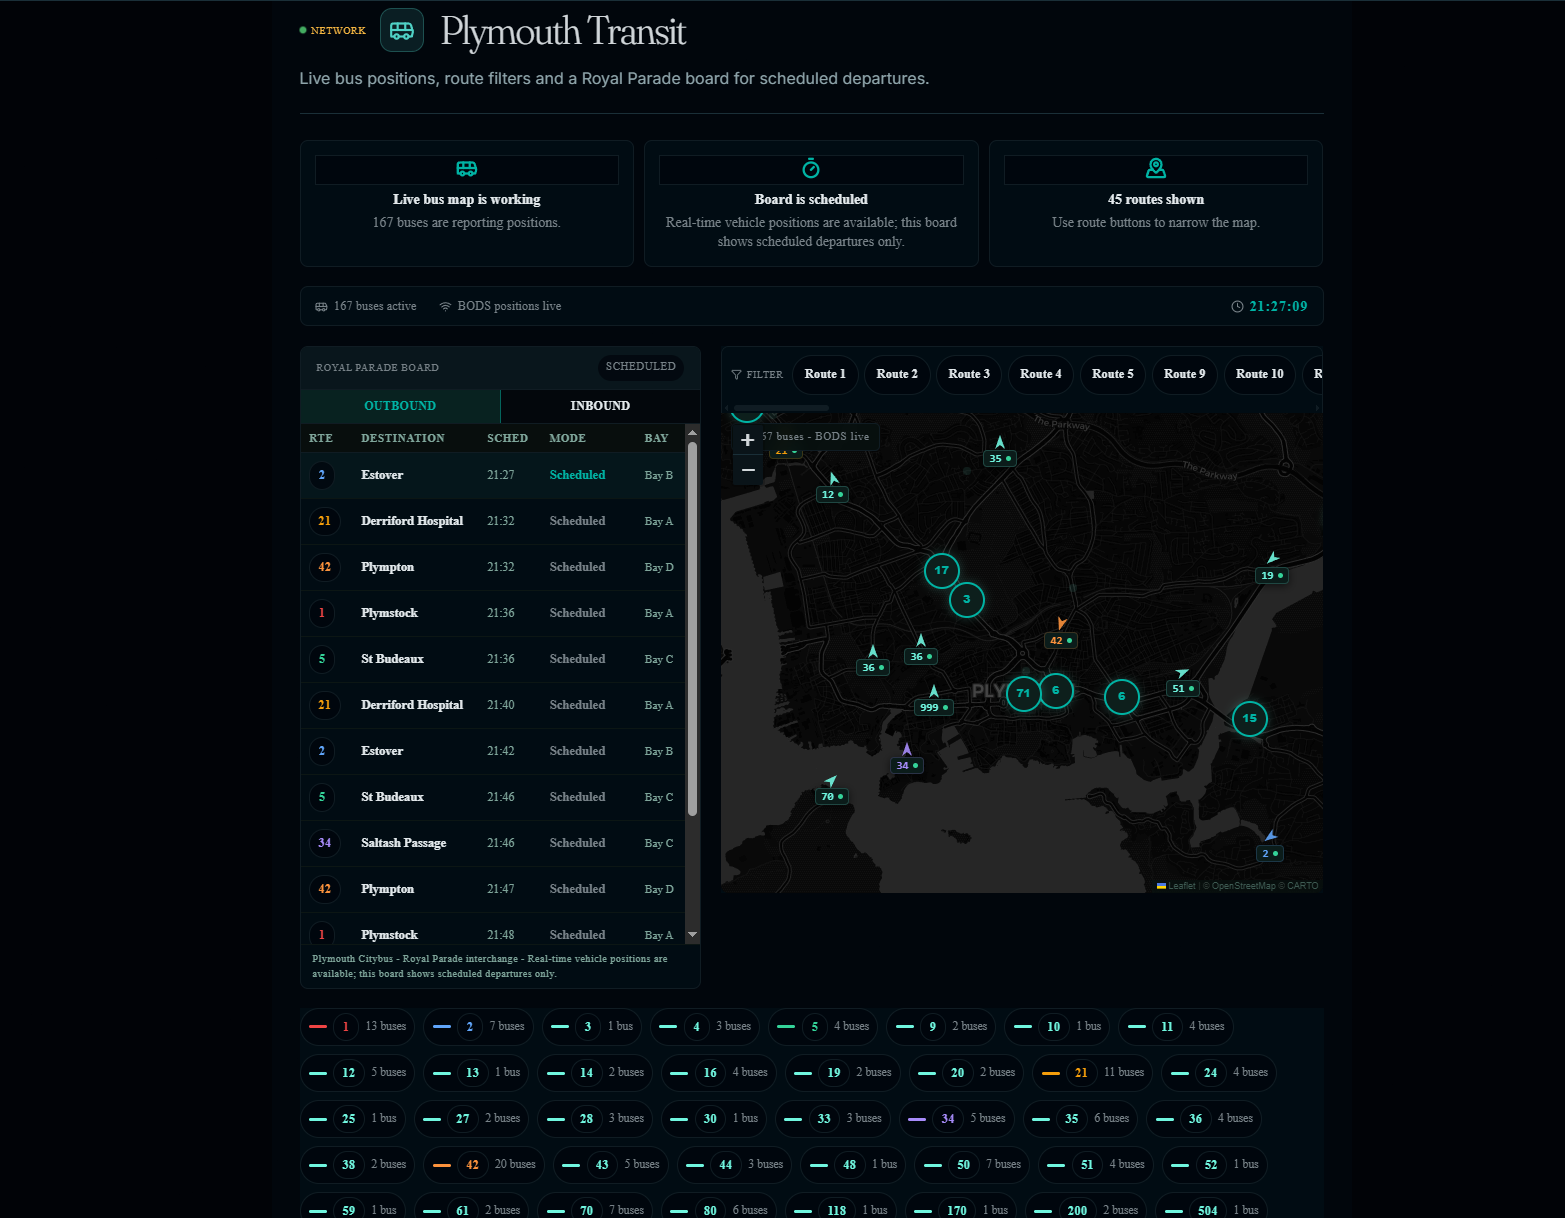Open the cluster of 17 buses on the map

tap(941, 571)
